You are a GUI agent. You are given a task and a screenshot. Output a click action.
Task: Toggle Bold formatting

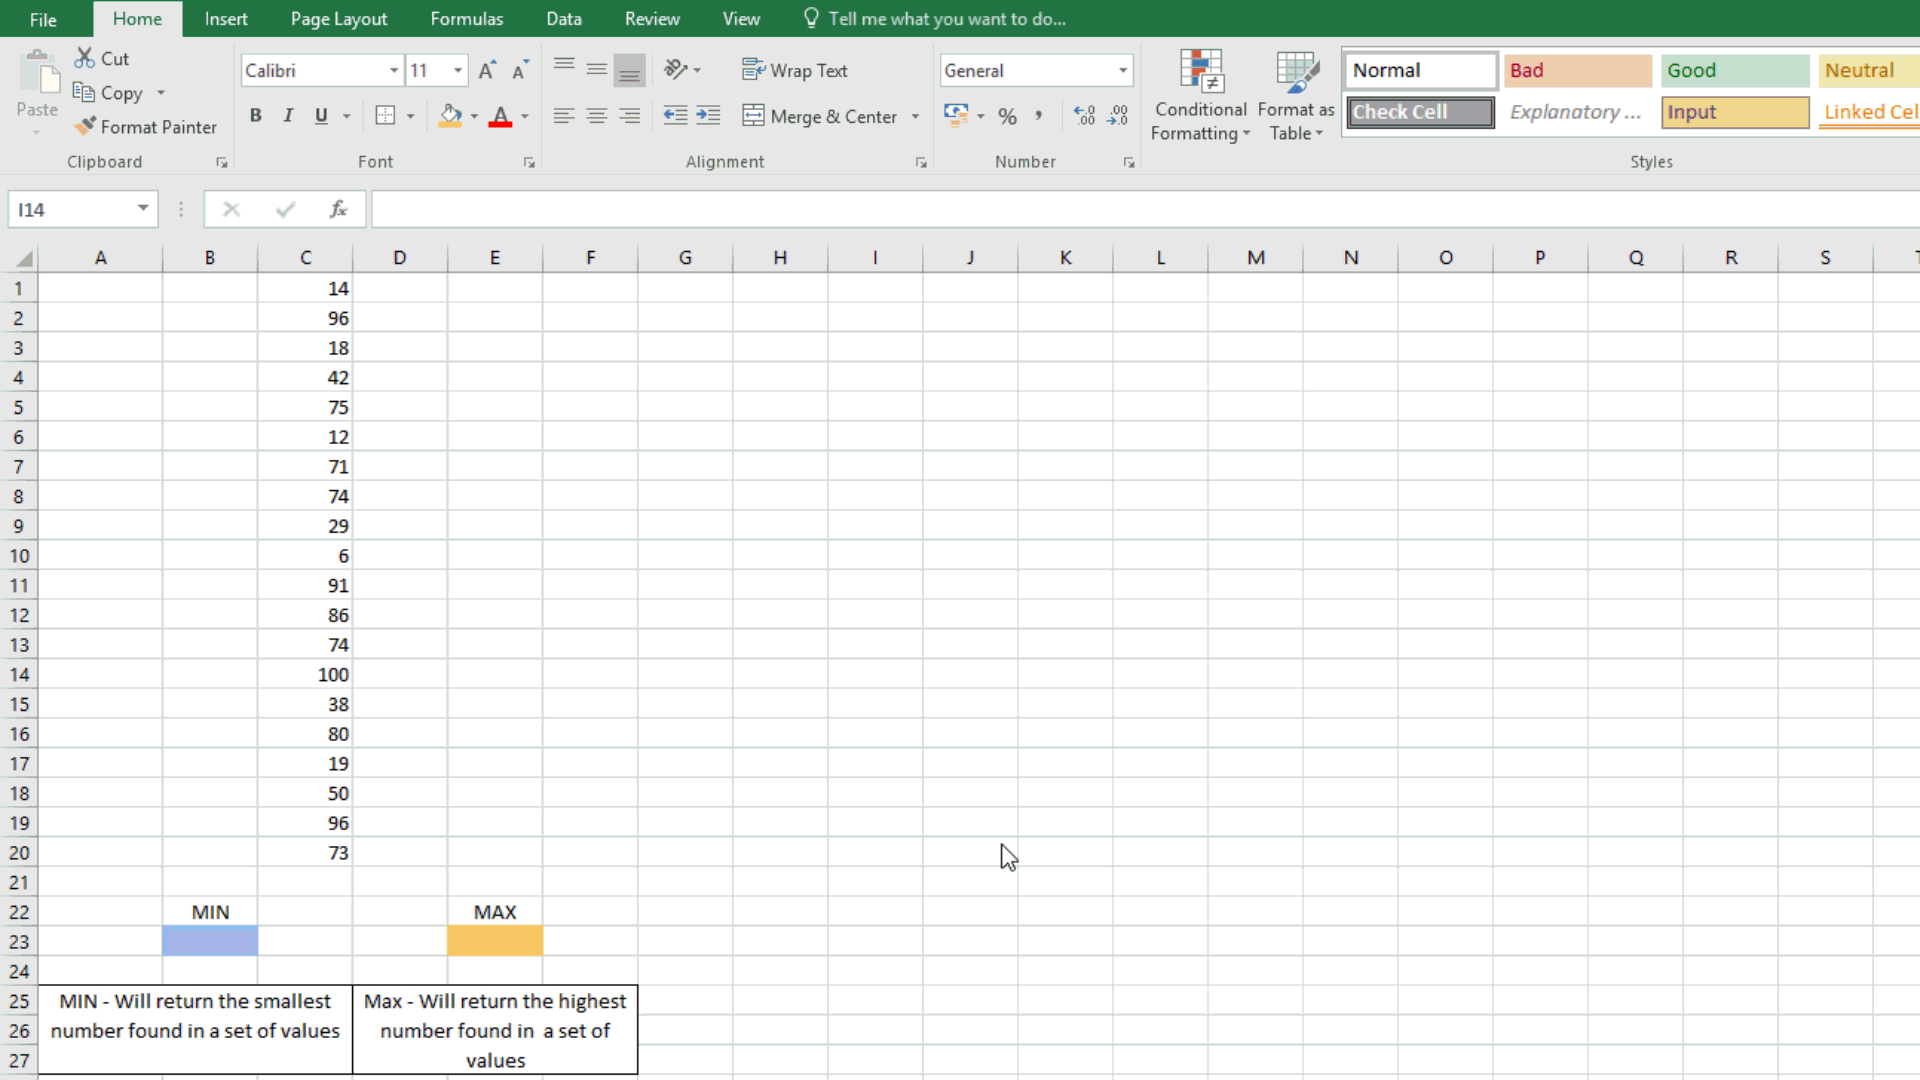[256, 116]
